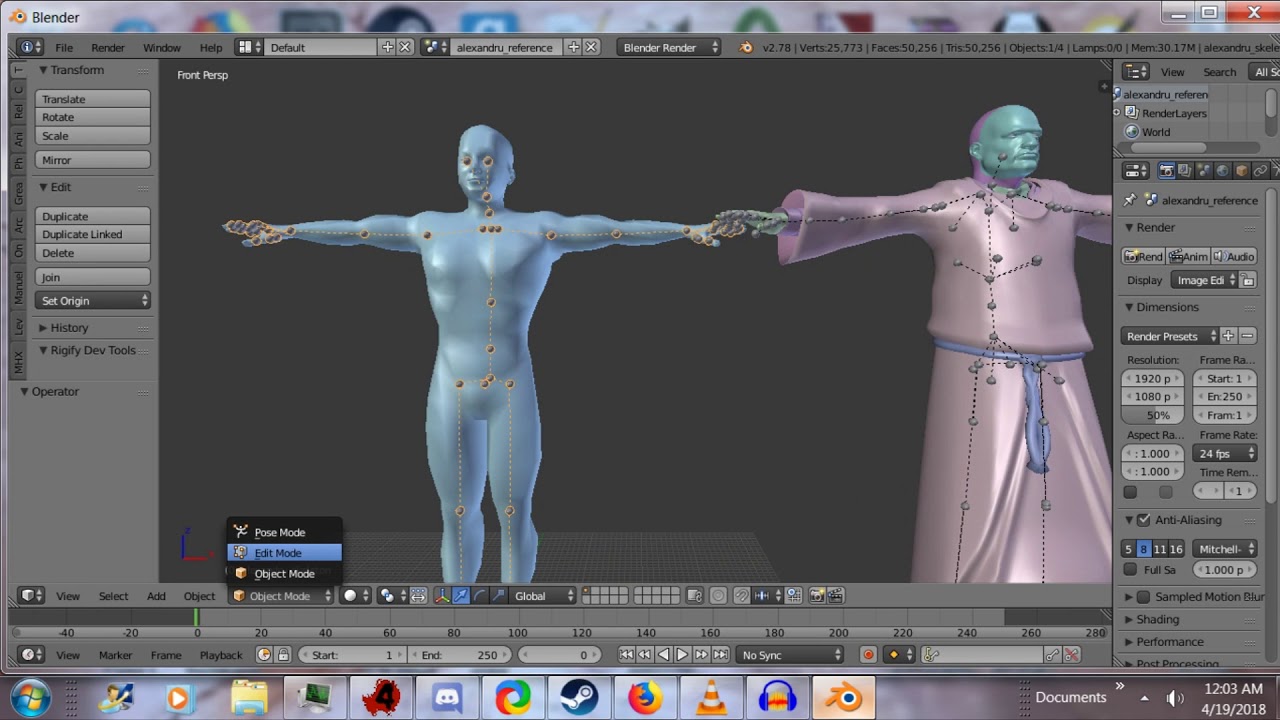The image size is (1280, 720).
Task: Click the viewport shading sphere icon
Action: click(354, 596)
